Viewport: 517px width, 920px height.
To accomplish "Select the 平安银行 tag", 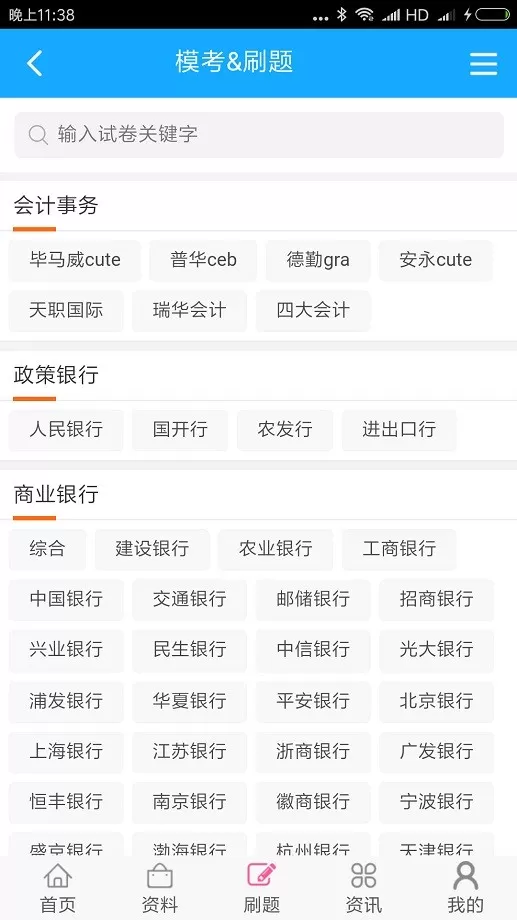I will [x=313, y=701].
